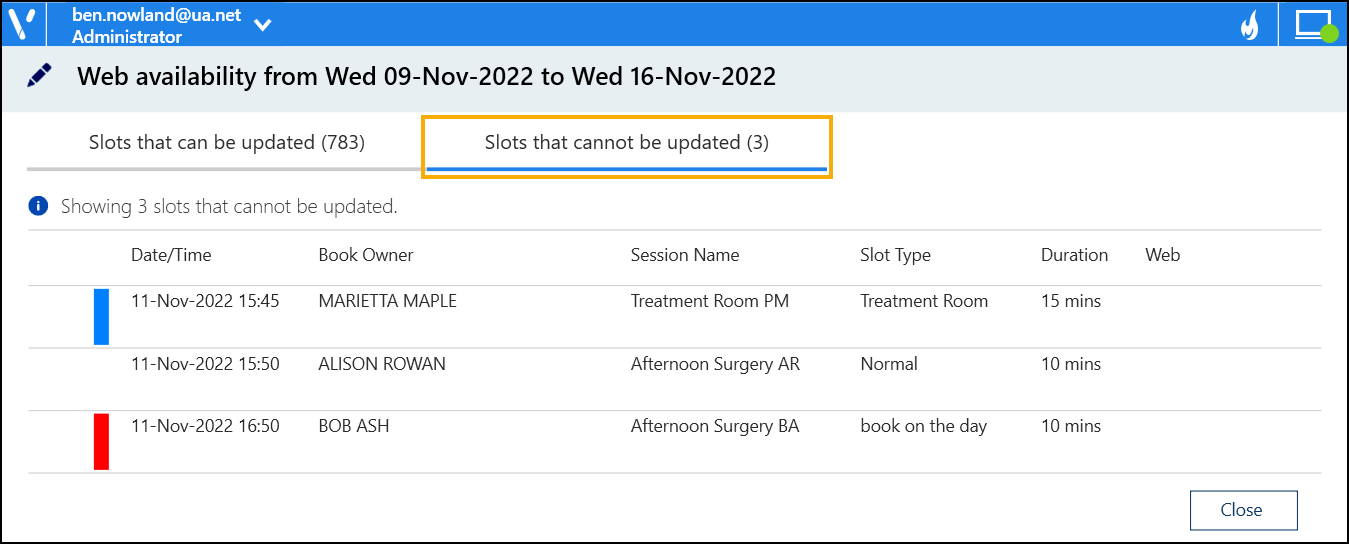Click the Duration column header
Screen dimensions: 1349x544
click(1074, 255)
